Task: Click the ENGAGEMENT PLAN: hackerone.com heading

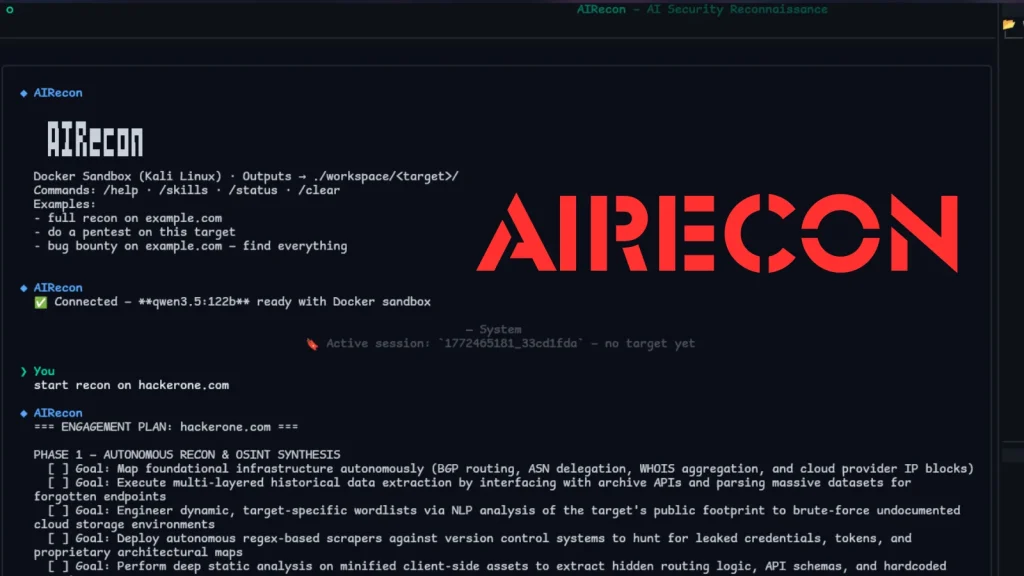Action: [x=166, y=427]
